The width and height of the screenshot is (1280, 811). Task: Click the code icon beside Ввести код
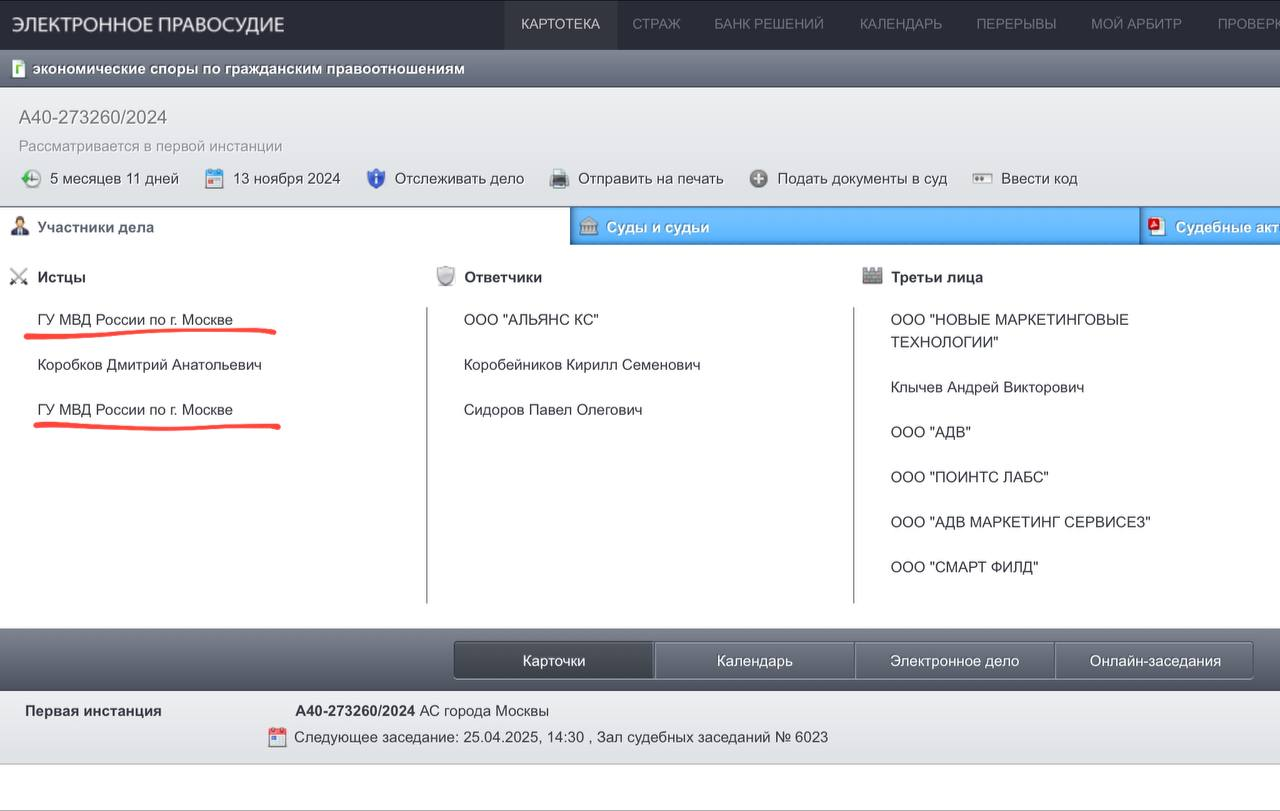[982, 179]
